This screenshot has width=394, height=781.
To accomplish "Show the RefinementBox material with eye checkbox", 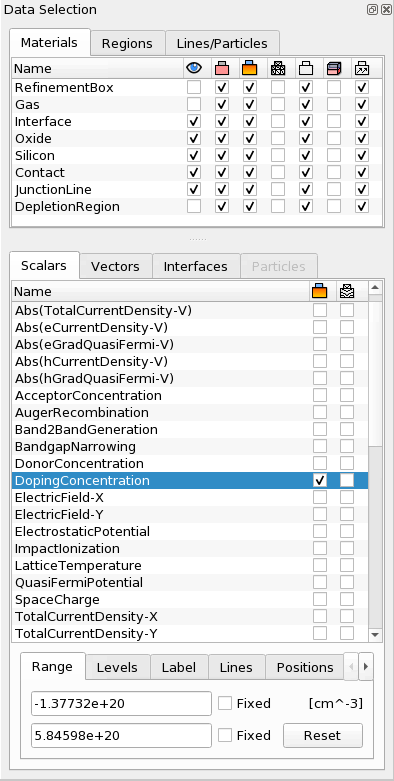I will click(x=194, y=88).
